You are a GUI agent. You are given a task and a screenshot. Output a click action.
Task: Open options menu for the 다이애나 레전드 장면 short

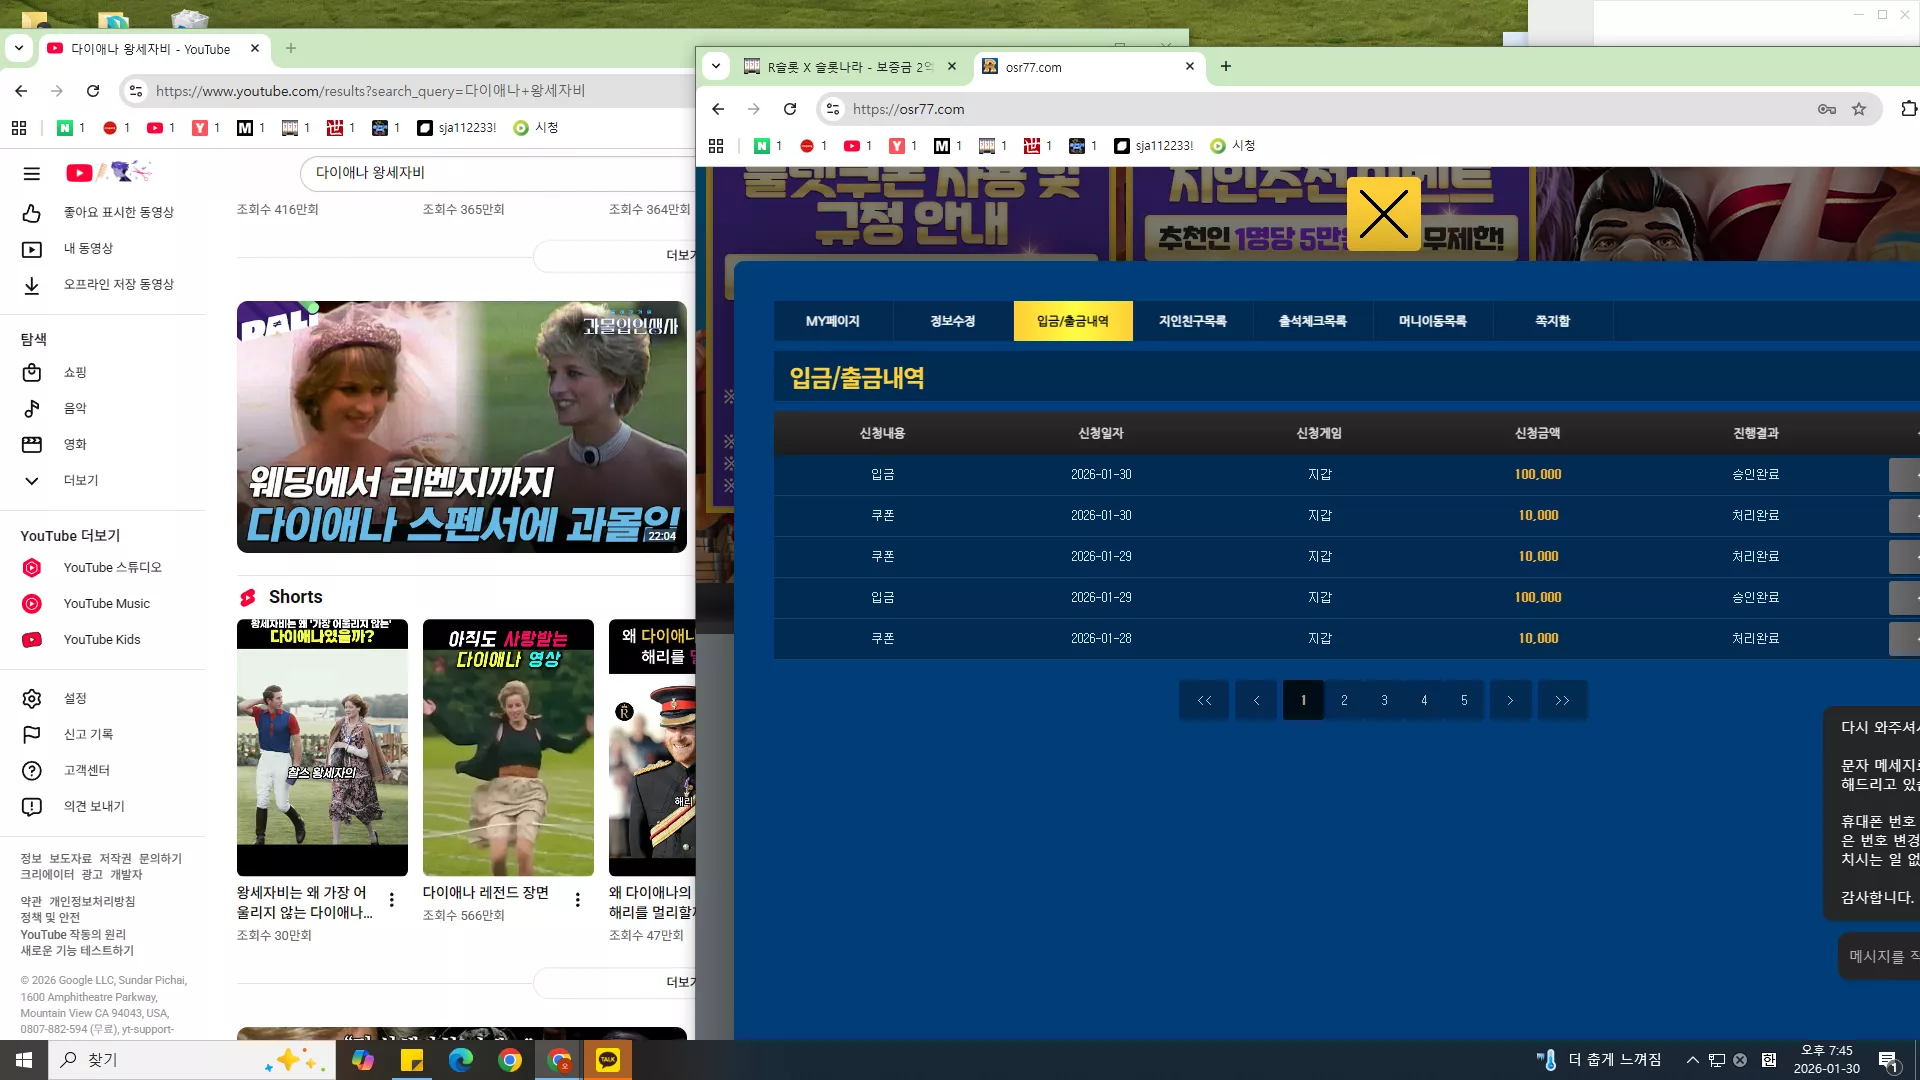[x=578, y=900]
